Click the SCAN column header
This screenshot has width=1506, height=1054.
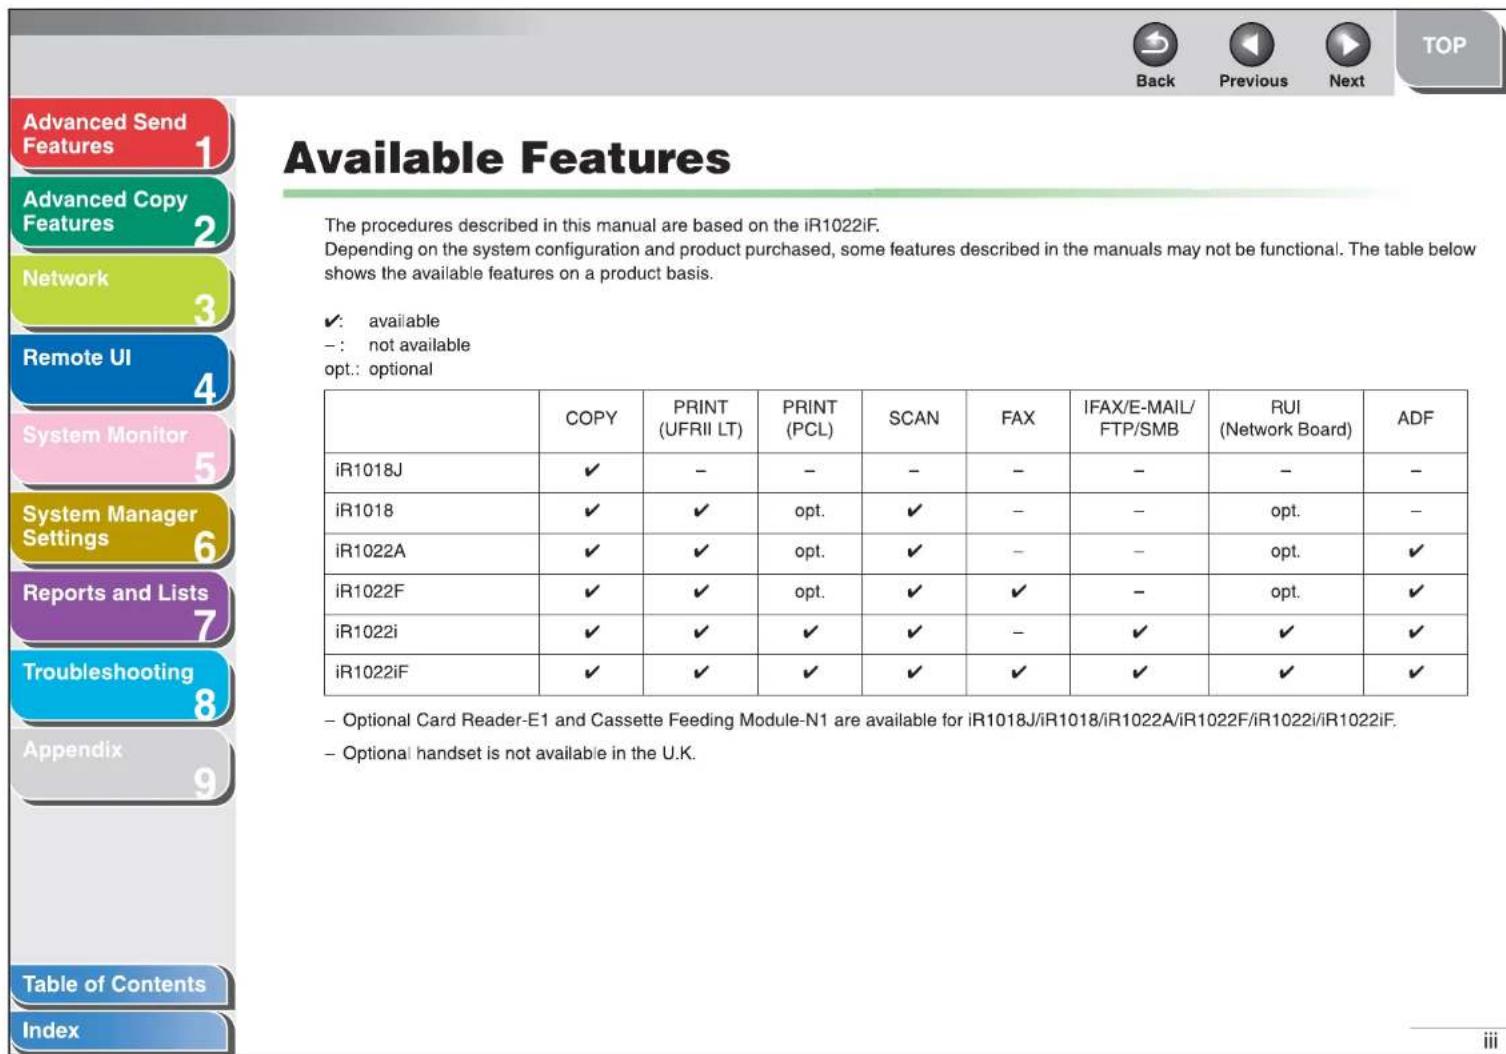point(914,418)
